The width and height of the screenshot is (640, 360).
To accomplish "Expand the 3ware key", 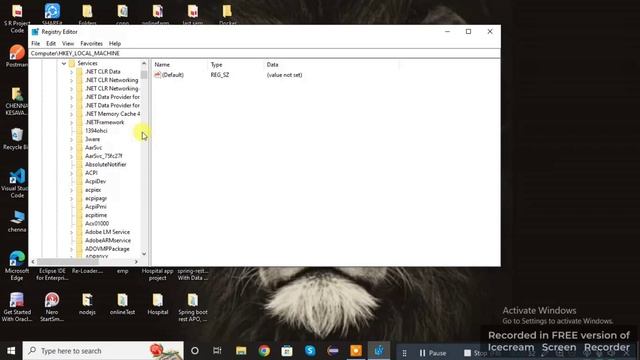I will point(71,139).
